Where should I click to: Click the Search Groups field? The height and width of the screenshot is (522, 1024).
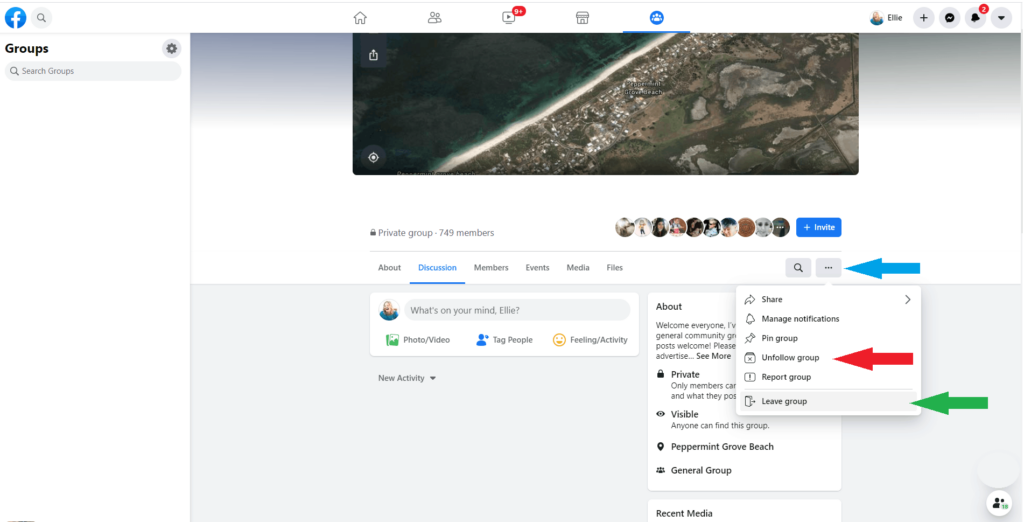93,71
